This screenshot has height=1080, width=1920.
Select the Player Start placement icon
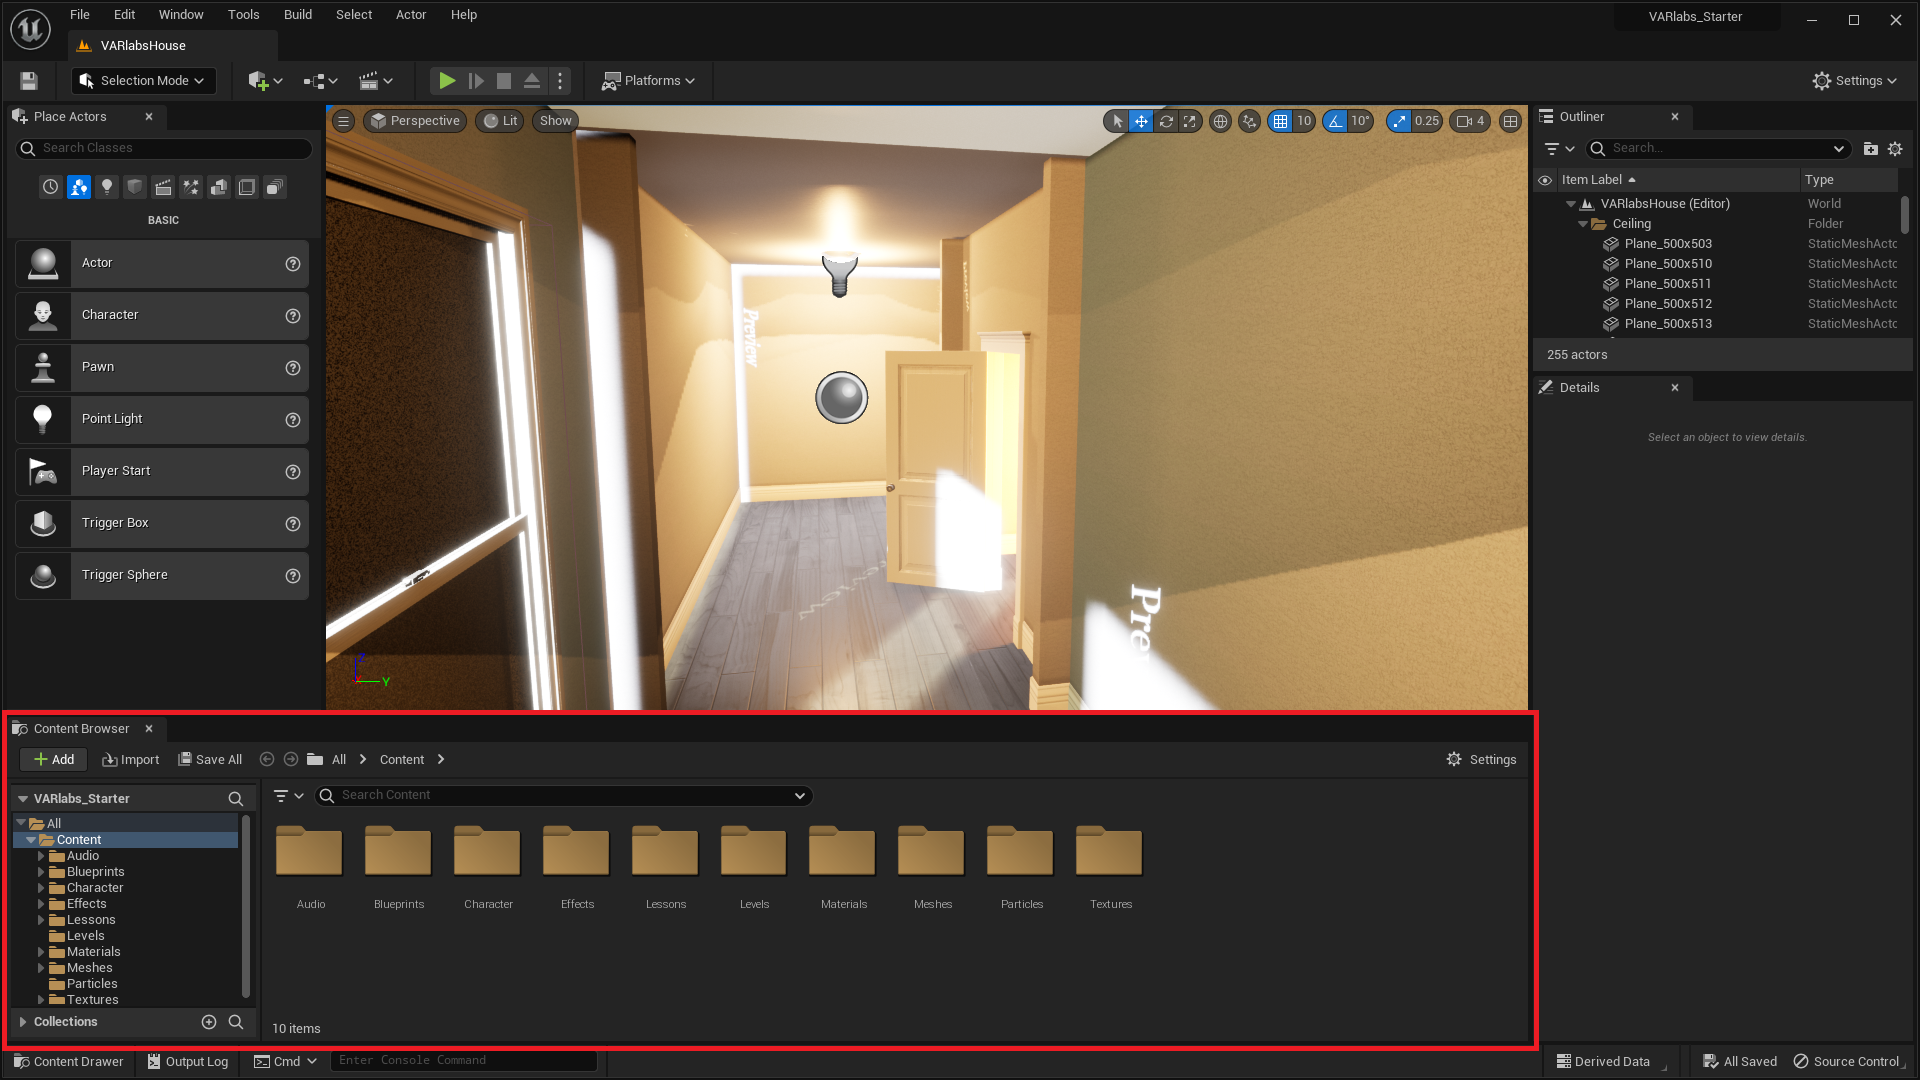(42, 471)
